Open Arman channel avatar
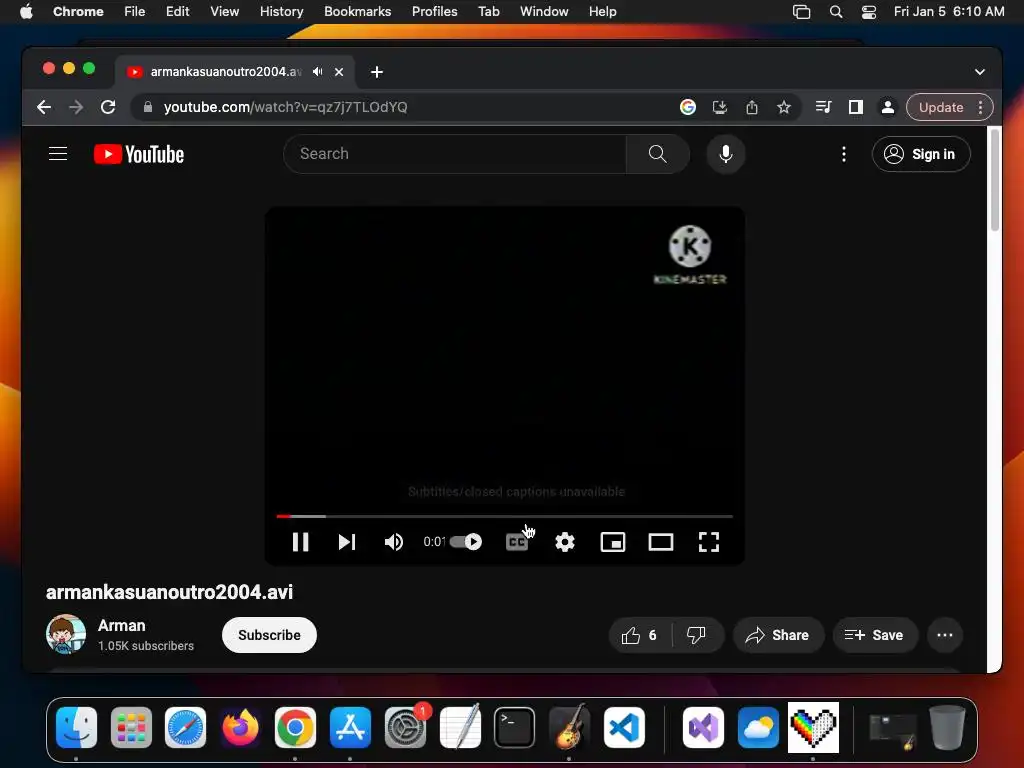The height and width of the screenshot is (768, 1024). [66, 634]
